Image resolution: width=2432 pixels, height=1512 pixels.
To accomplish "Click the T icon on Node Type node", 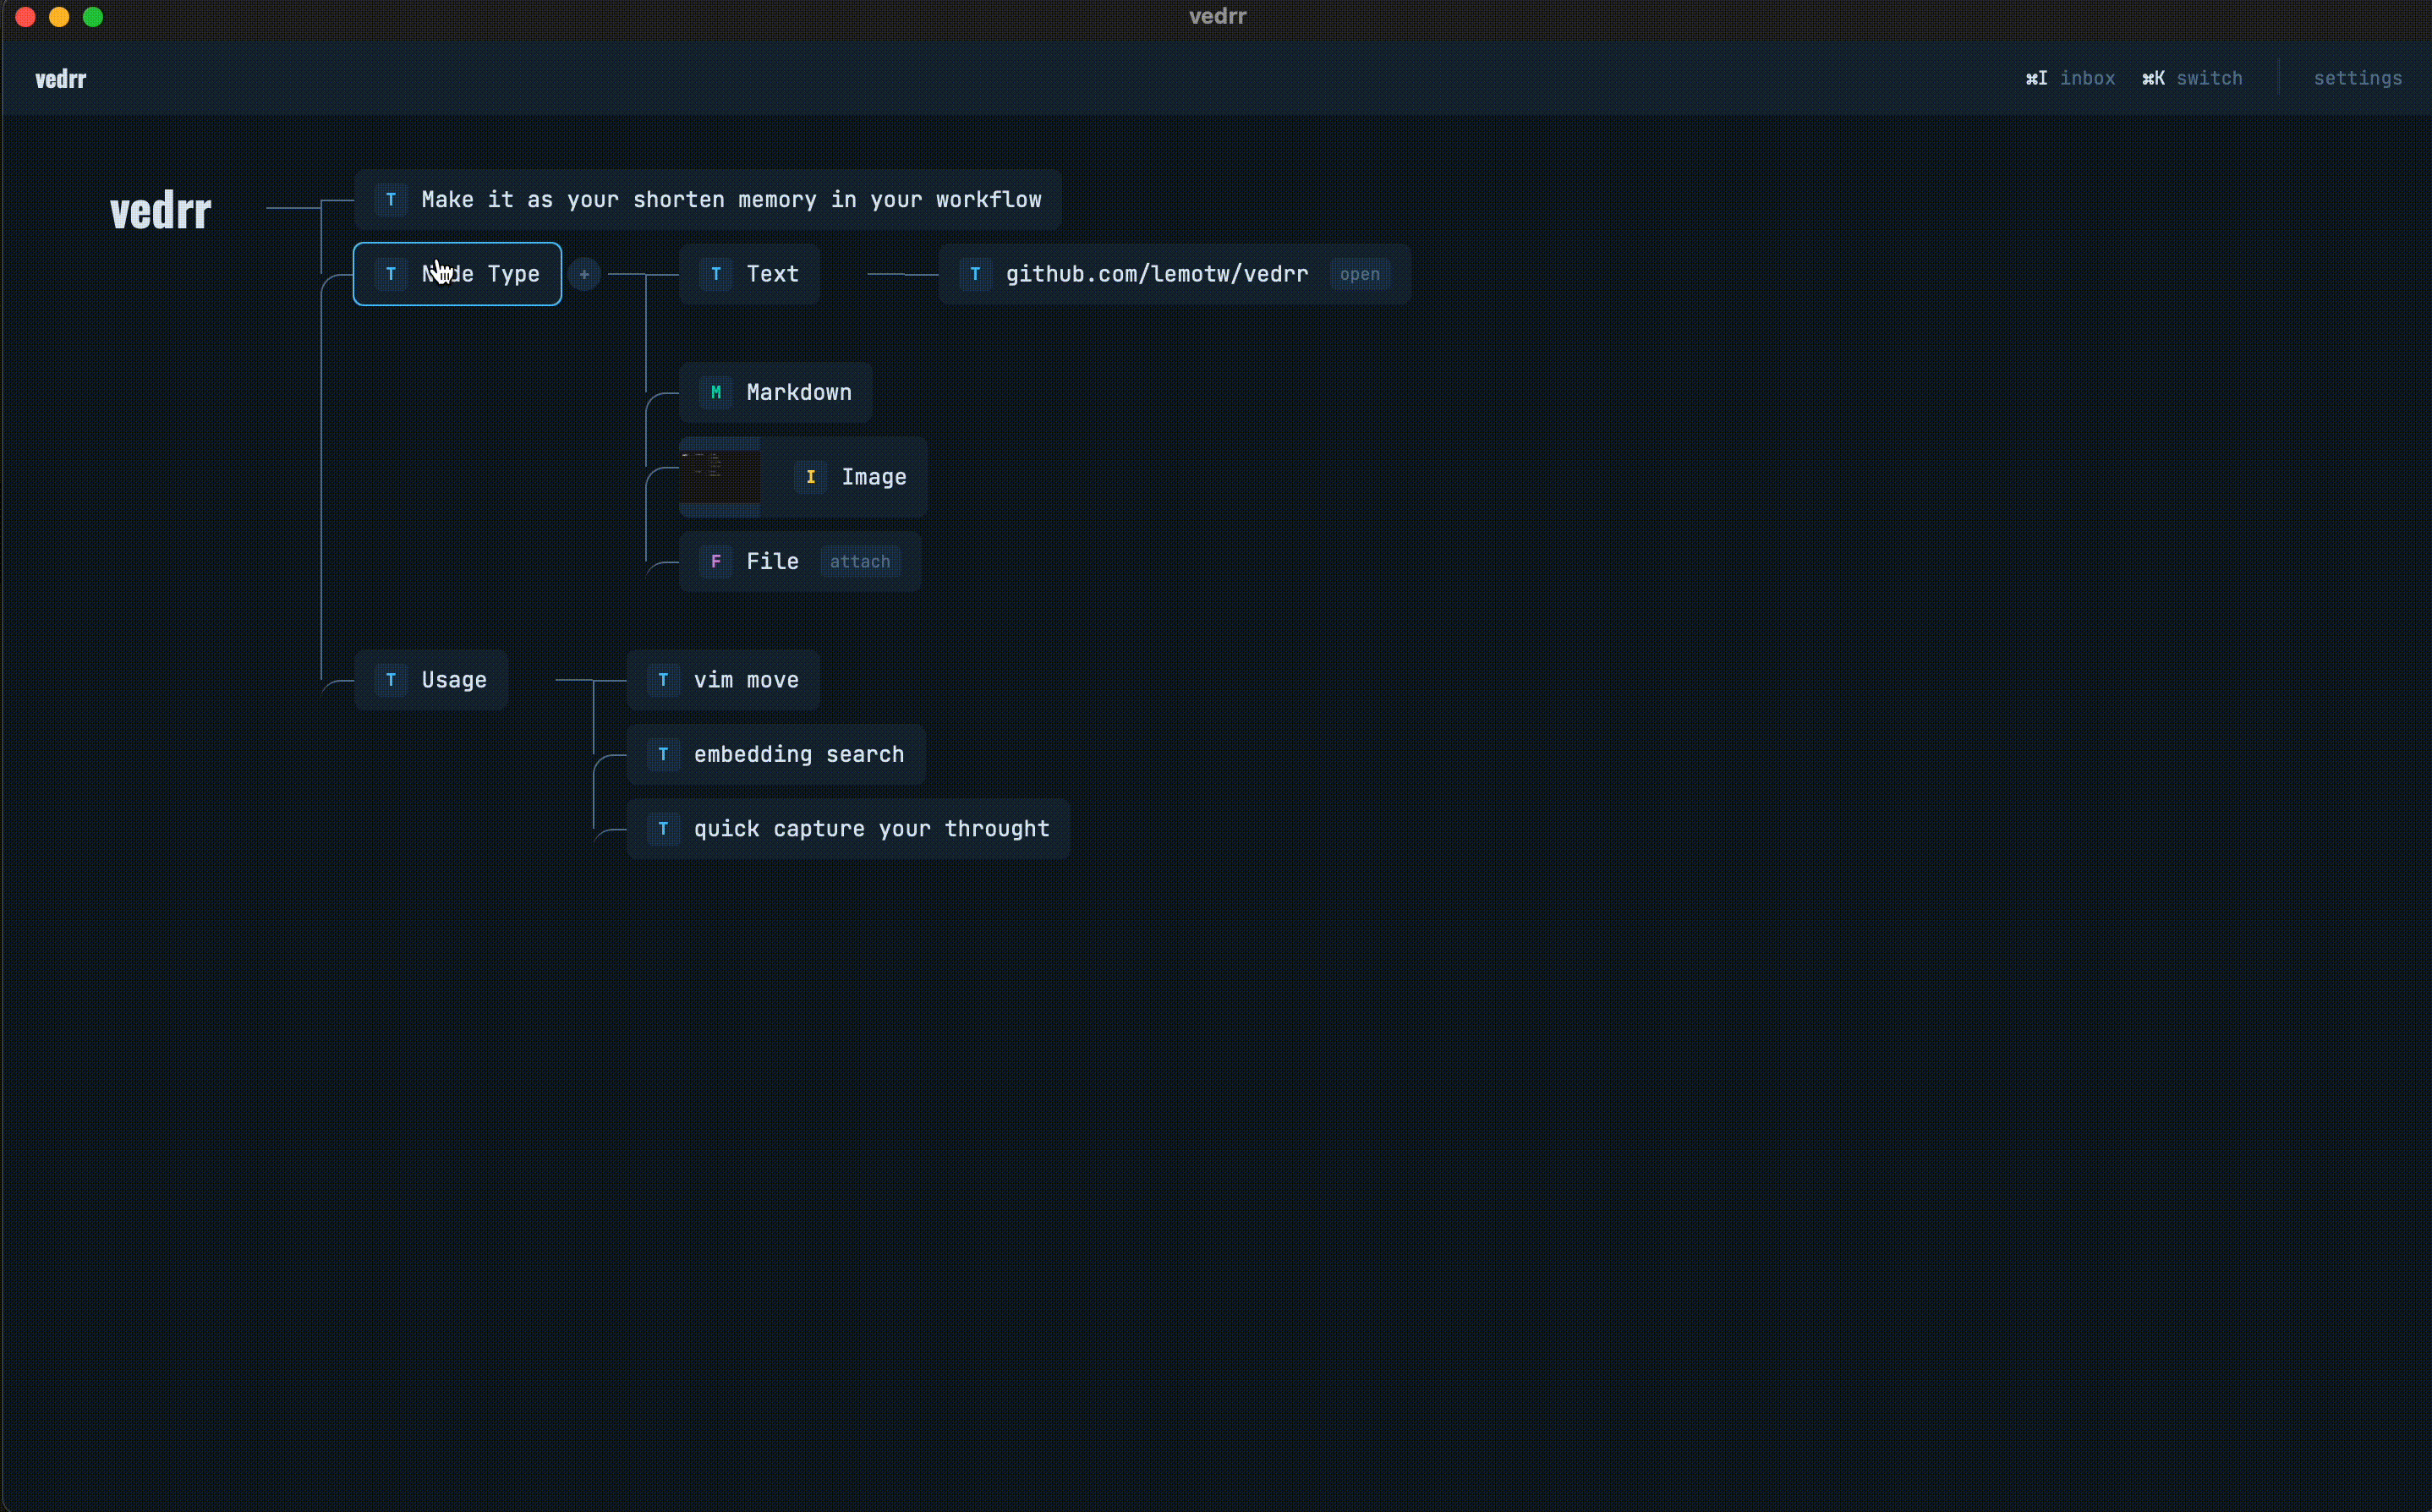I will (x=391, y=274).
